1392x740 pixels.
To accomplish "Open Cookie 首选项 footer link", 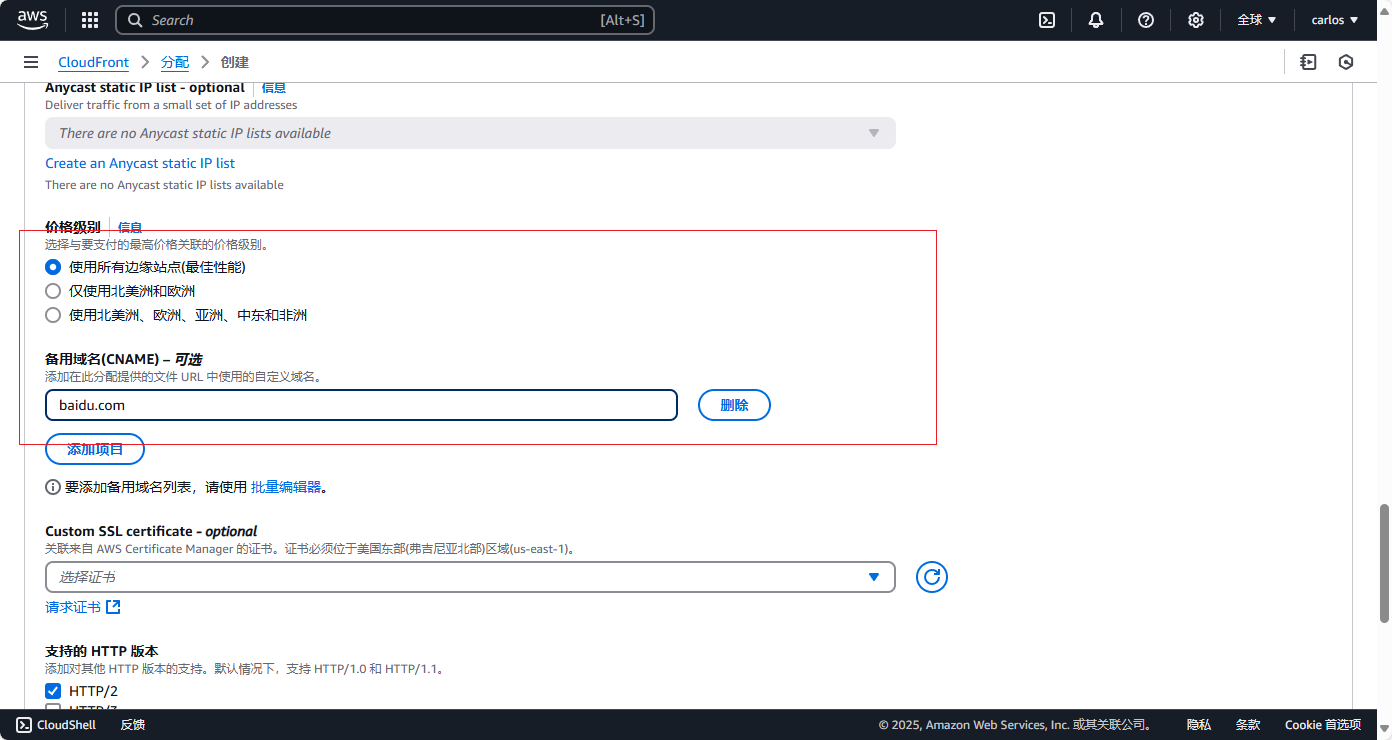I will coord(1323,725).
